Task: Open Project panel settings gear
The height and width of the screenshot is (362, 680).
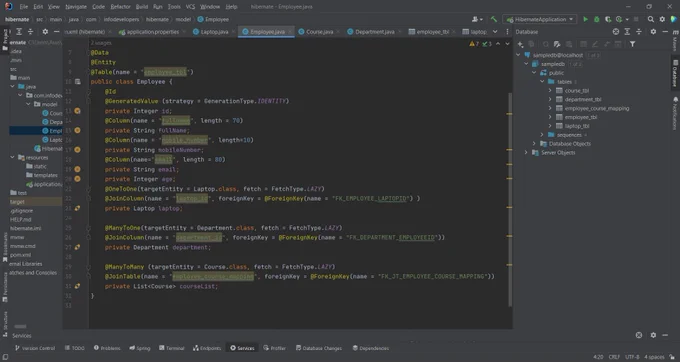Action: [x=45, y=32]
